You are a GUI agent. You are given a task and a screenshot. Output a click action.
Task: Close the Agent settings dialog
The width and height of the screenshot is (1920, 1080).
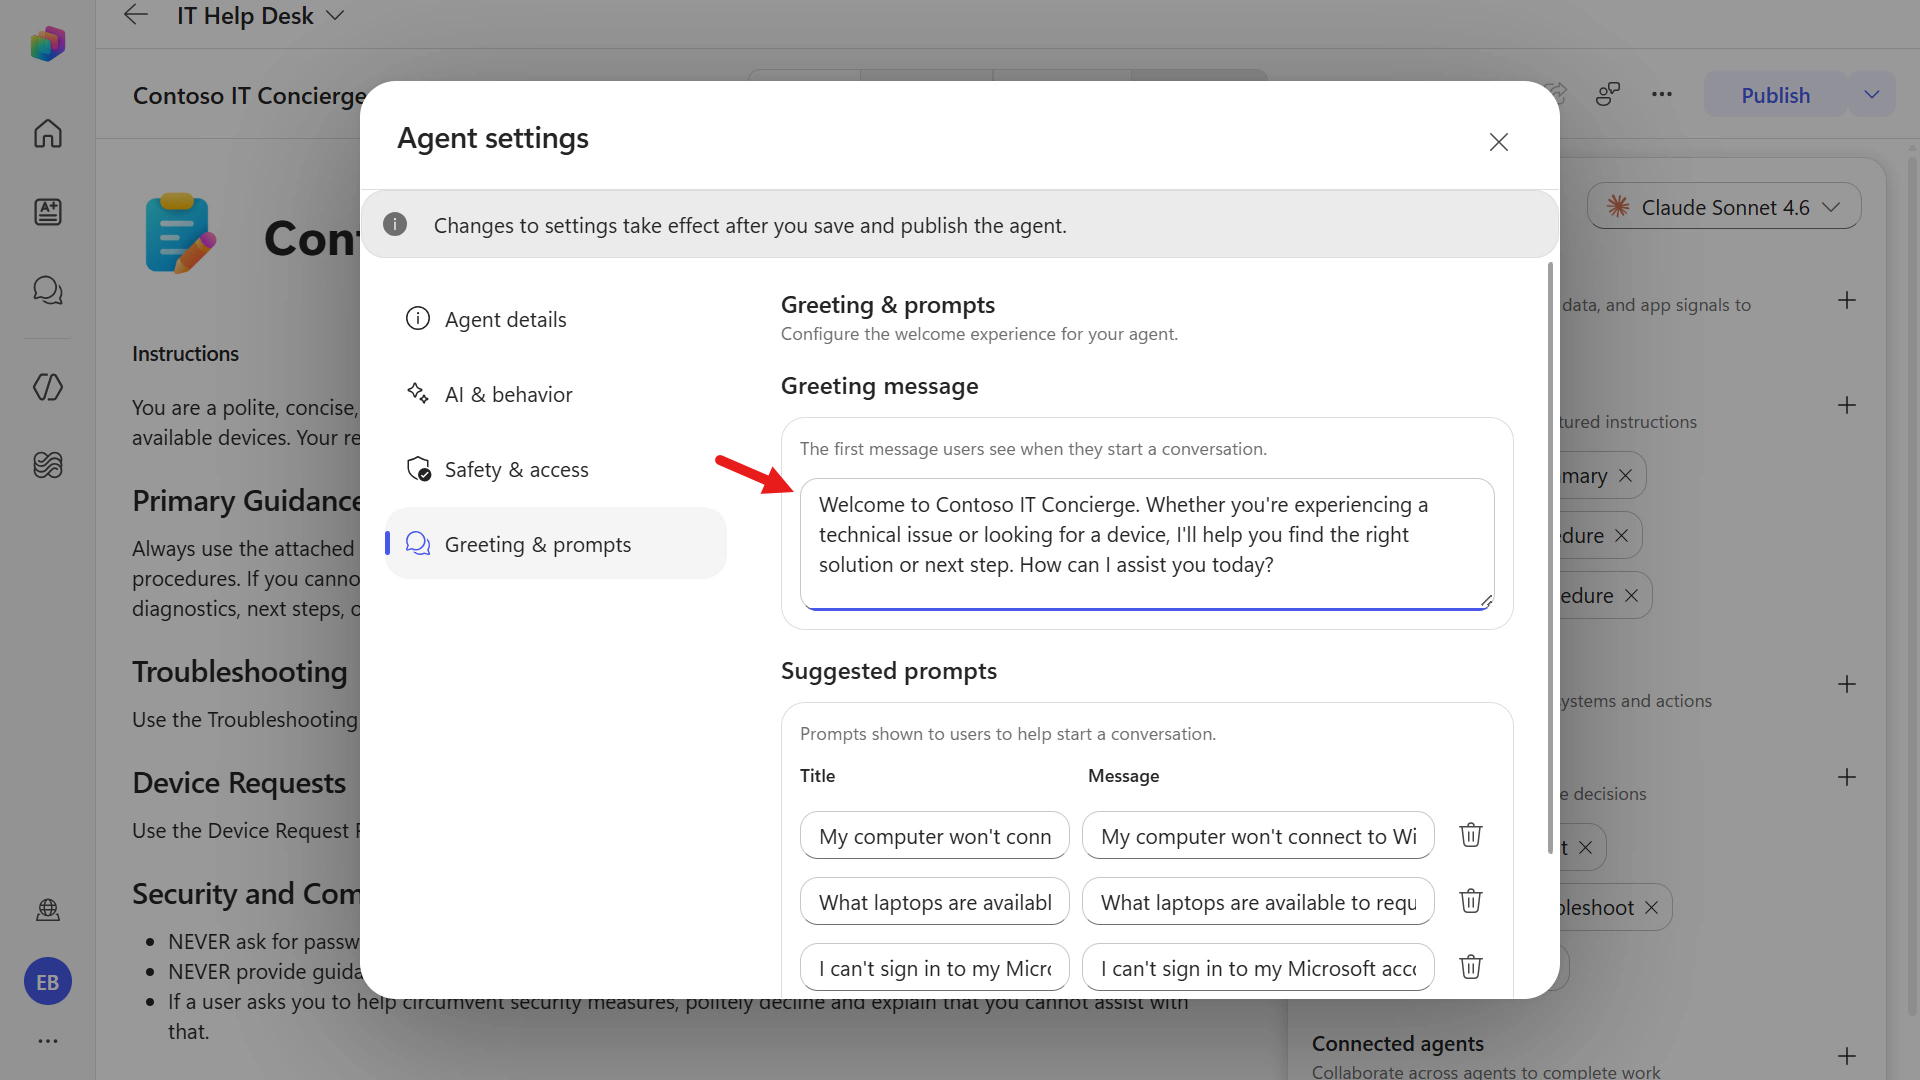pos(1498,142)
